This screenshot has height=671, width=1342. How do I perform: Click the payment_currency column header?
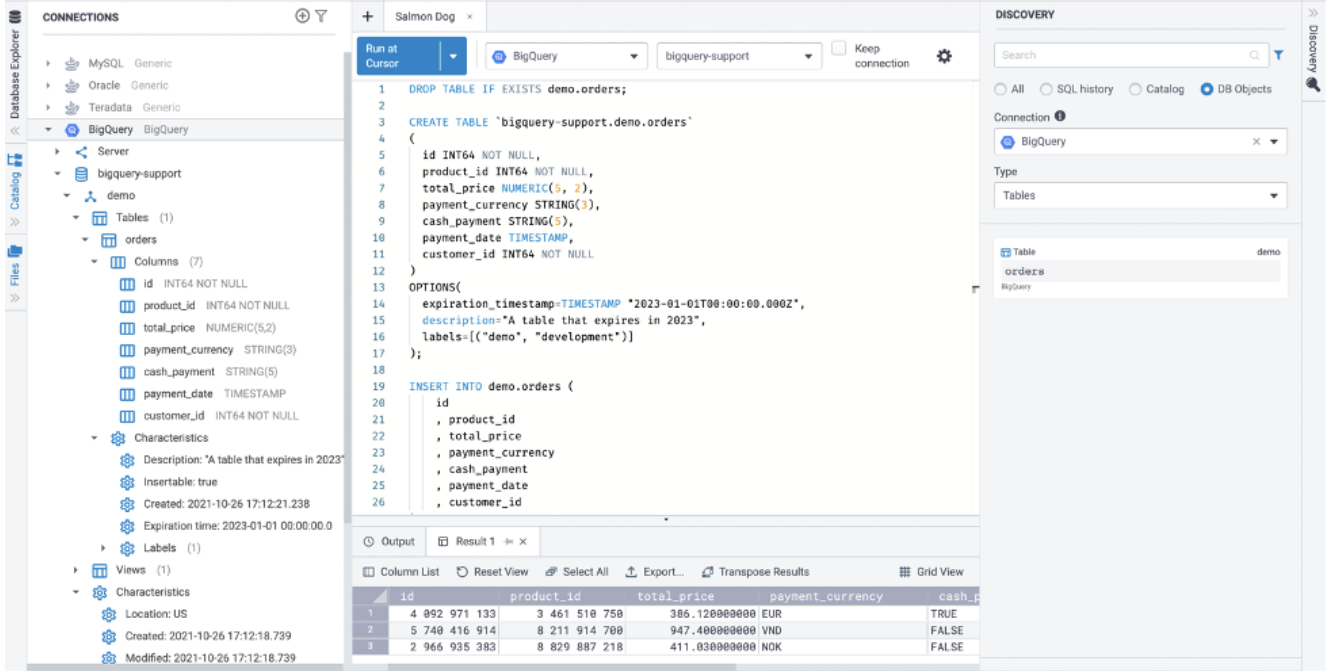coord(826,596)
